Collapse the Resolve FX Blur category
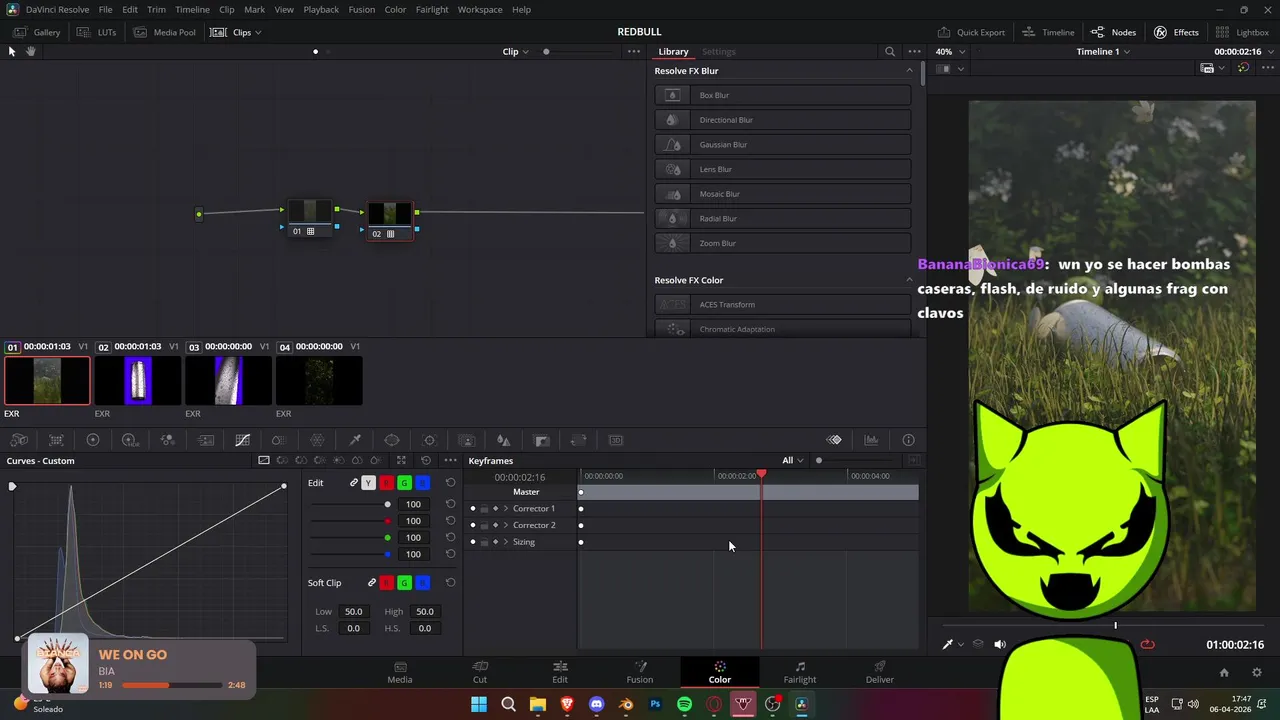 coord(909,70)
